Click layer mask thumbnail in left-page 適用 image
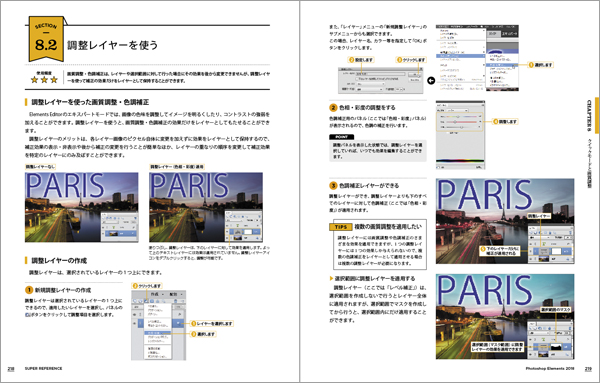 [x=248, y=232]
